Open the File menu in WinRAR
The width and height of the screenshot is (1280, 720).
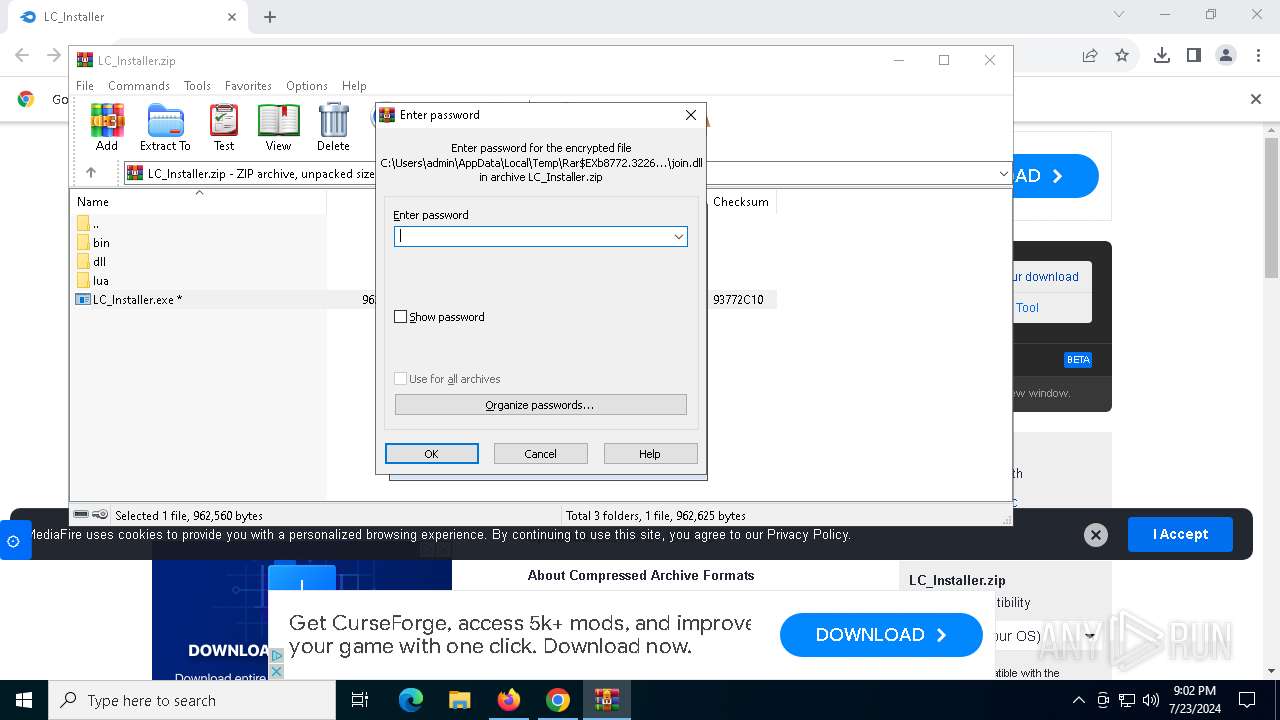pyautogui.click(x=85, y=86)
